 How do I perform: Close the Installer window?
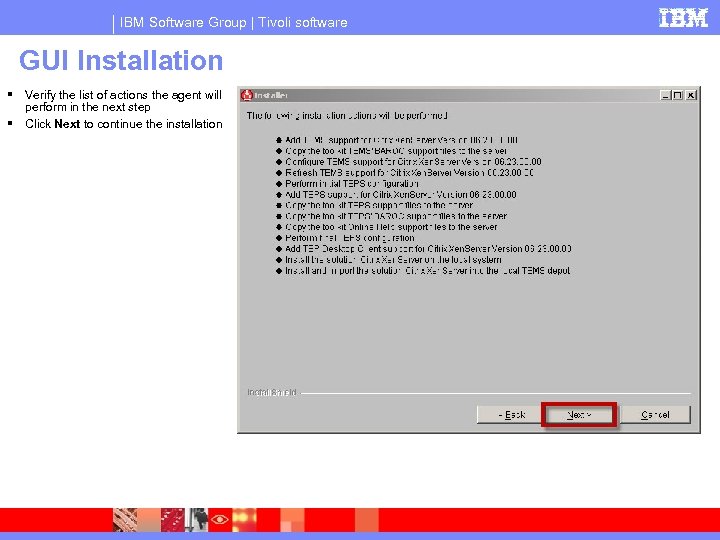point(691,95)
